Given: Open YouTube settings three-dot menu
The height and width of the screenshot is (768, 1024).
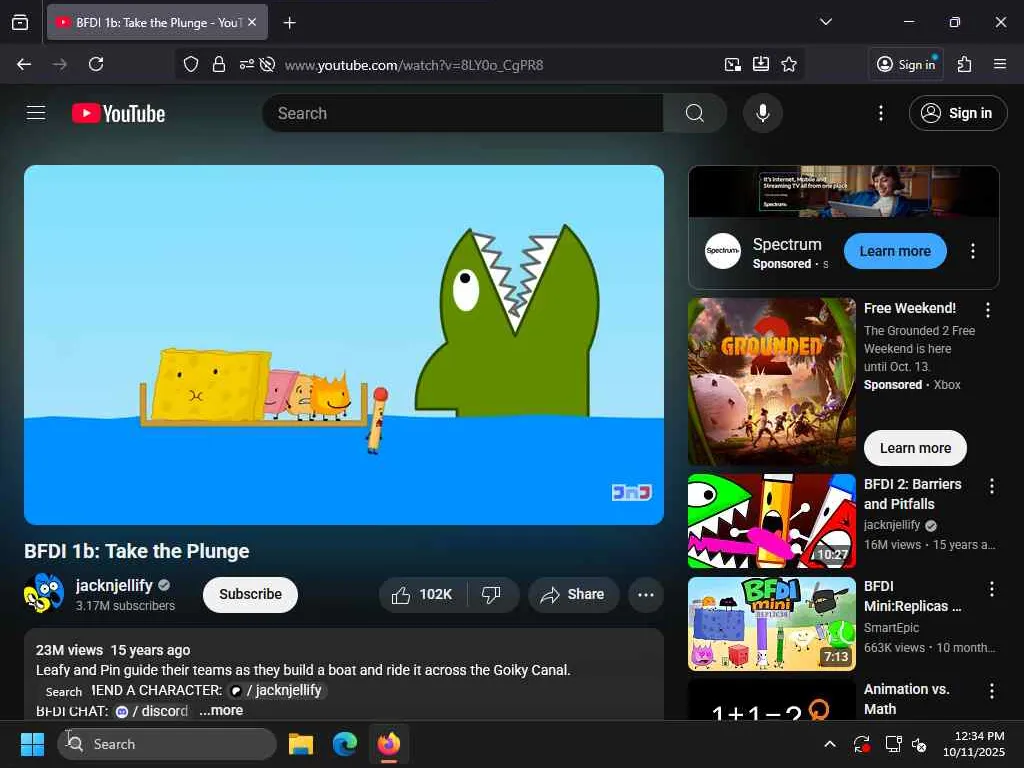Looking at the screenshot, I should (x=880, y=113).
